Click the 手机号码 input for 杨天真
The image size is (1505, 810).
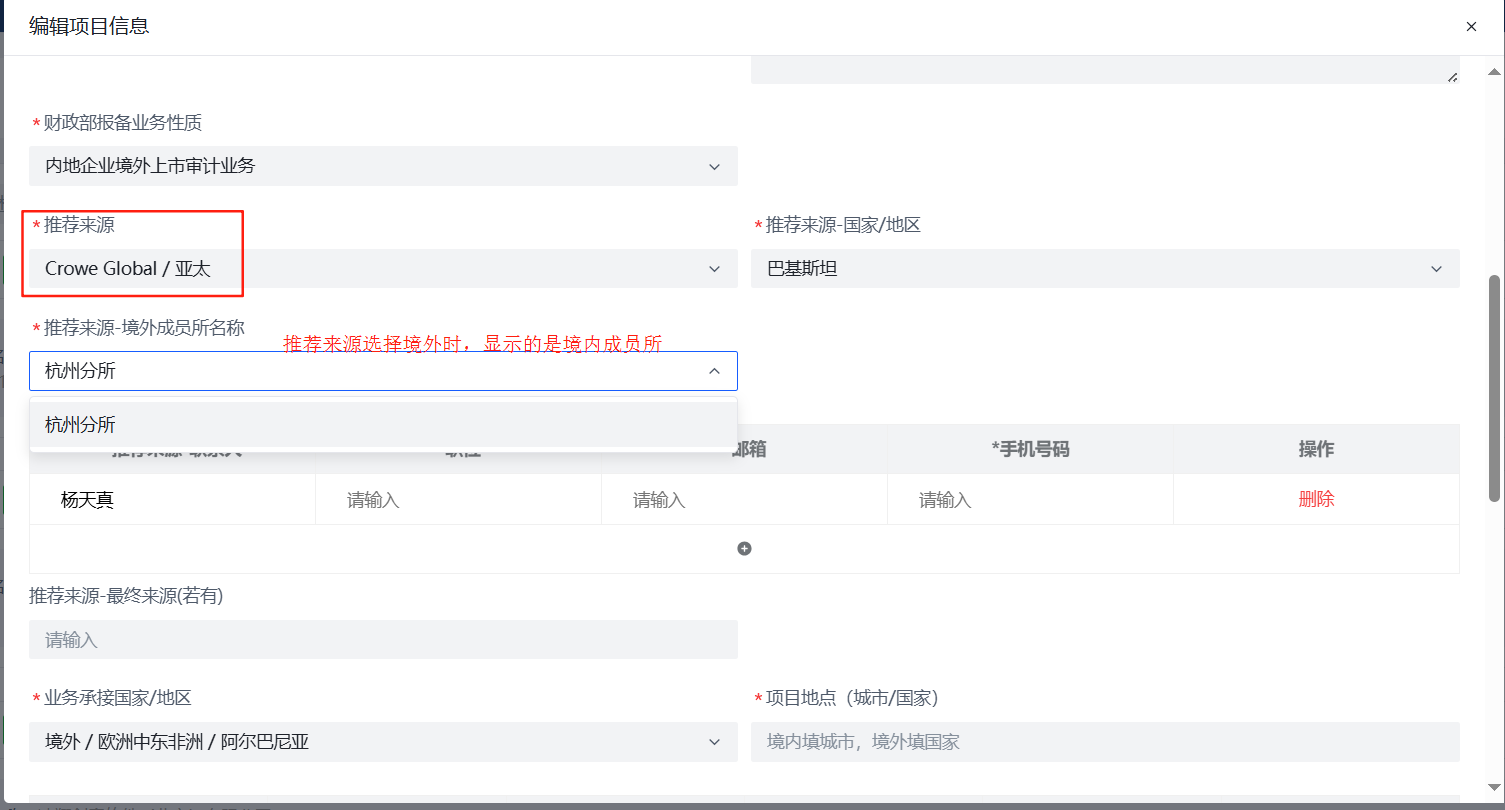pyautogui.click(x=1029, y=500)
